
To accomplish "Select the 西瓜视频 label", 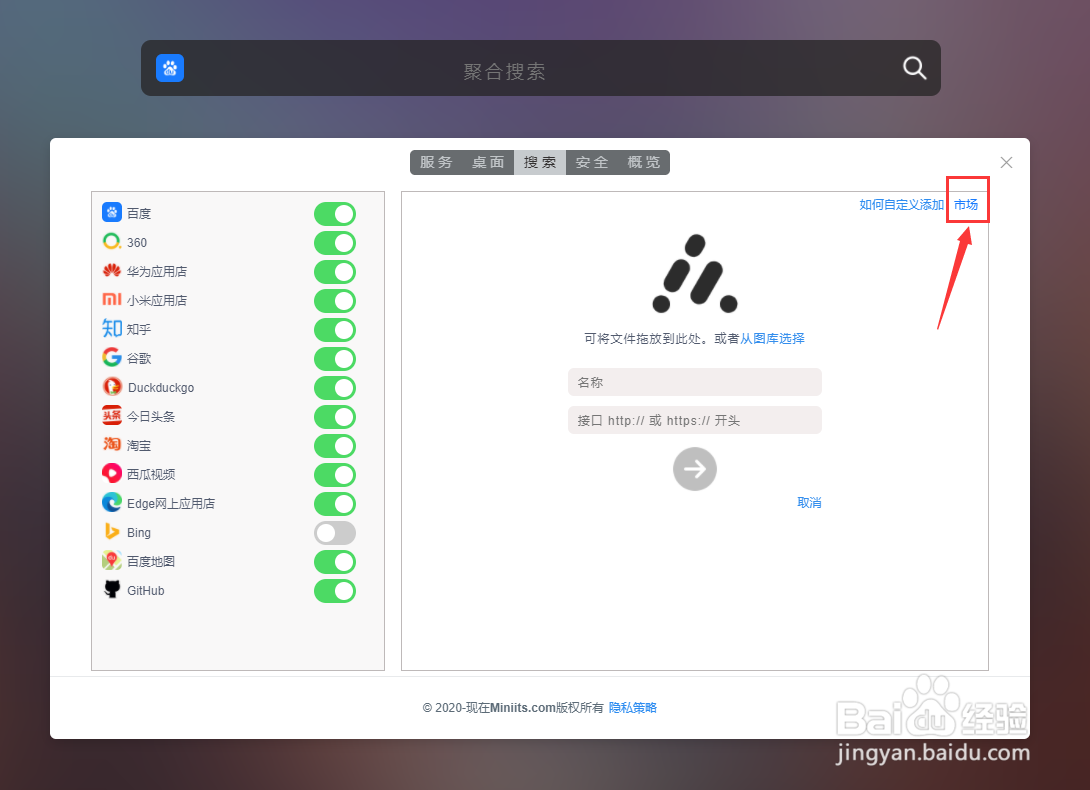I will pos(151,474).
